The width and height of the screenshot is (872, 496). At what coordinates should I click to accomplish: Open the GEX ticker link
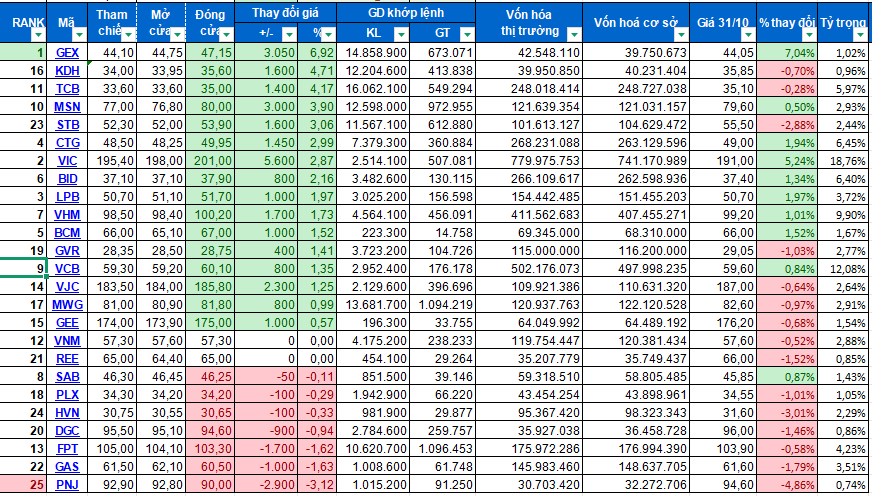[x=68, y=53]
